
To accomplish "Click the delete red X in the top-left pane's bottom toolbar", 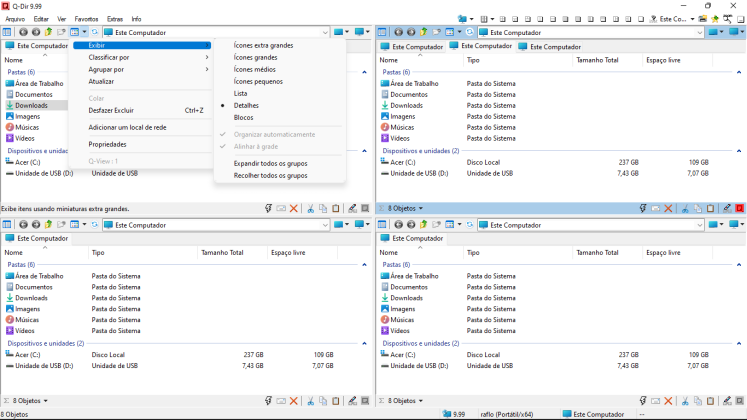I will 294,209.
